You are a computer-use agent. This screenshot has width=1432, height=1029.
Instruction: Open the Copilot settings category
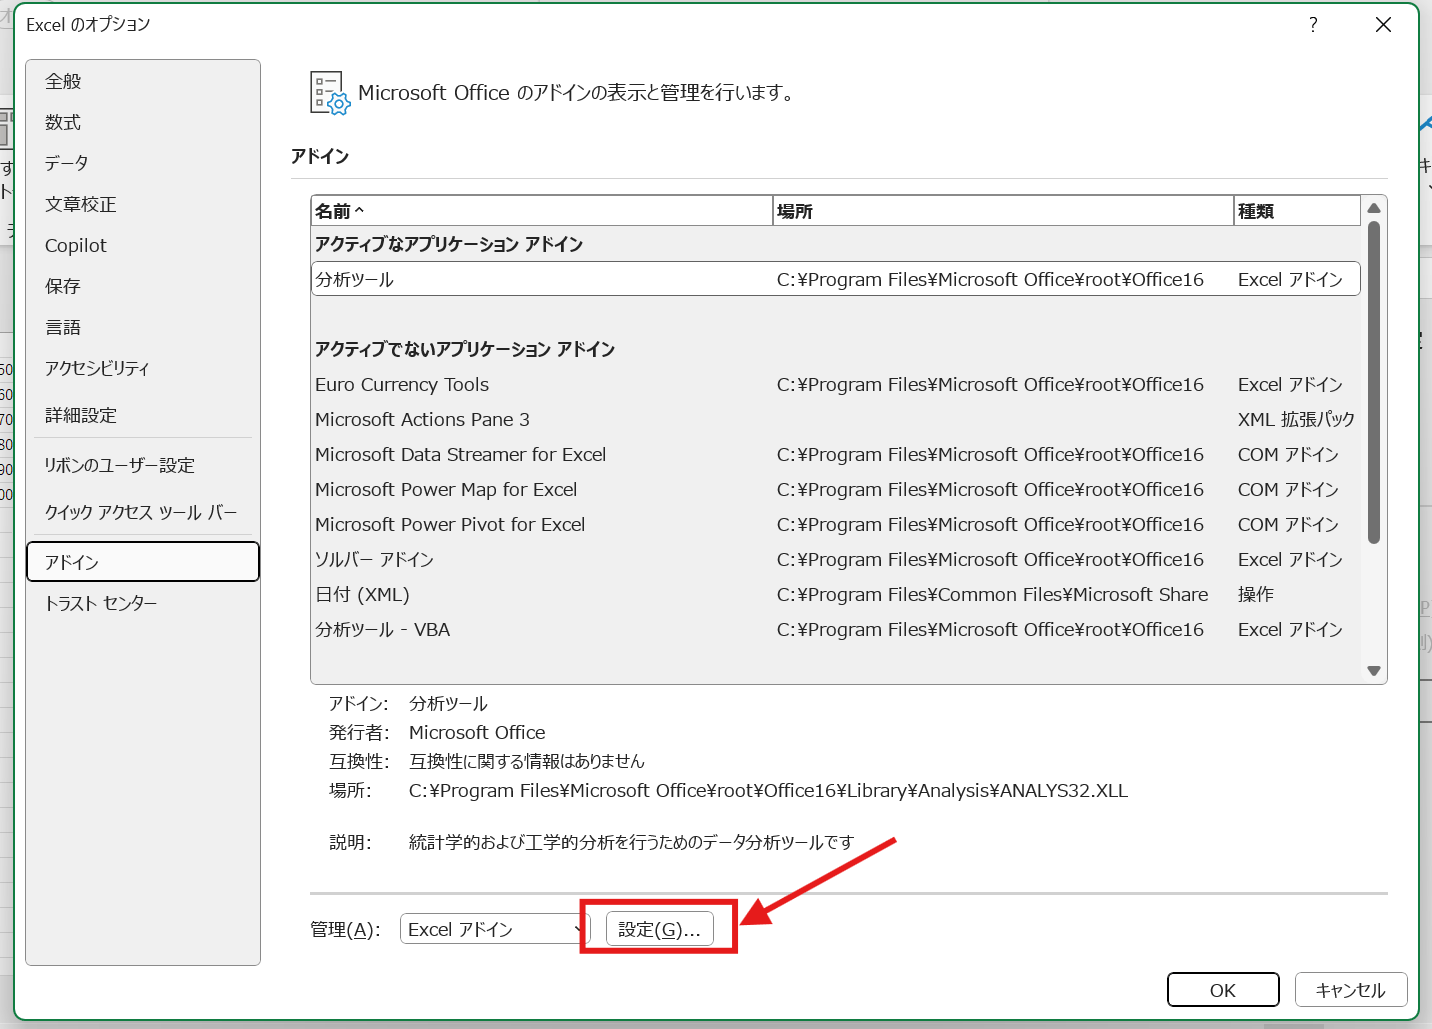(75, 245)
